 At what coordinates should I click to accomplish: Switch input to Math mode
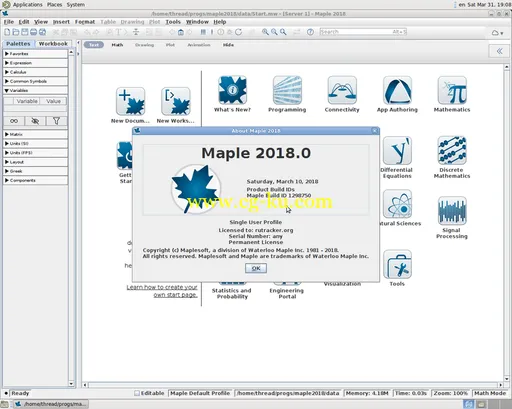(117, 45)
